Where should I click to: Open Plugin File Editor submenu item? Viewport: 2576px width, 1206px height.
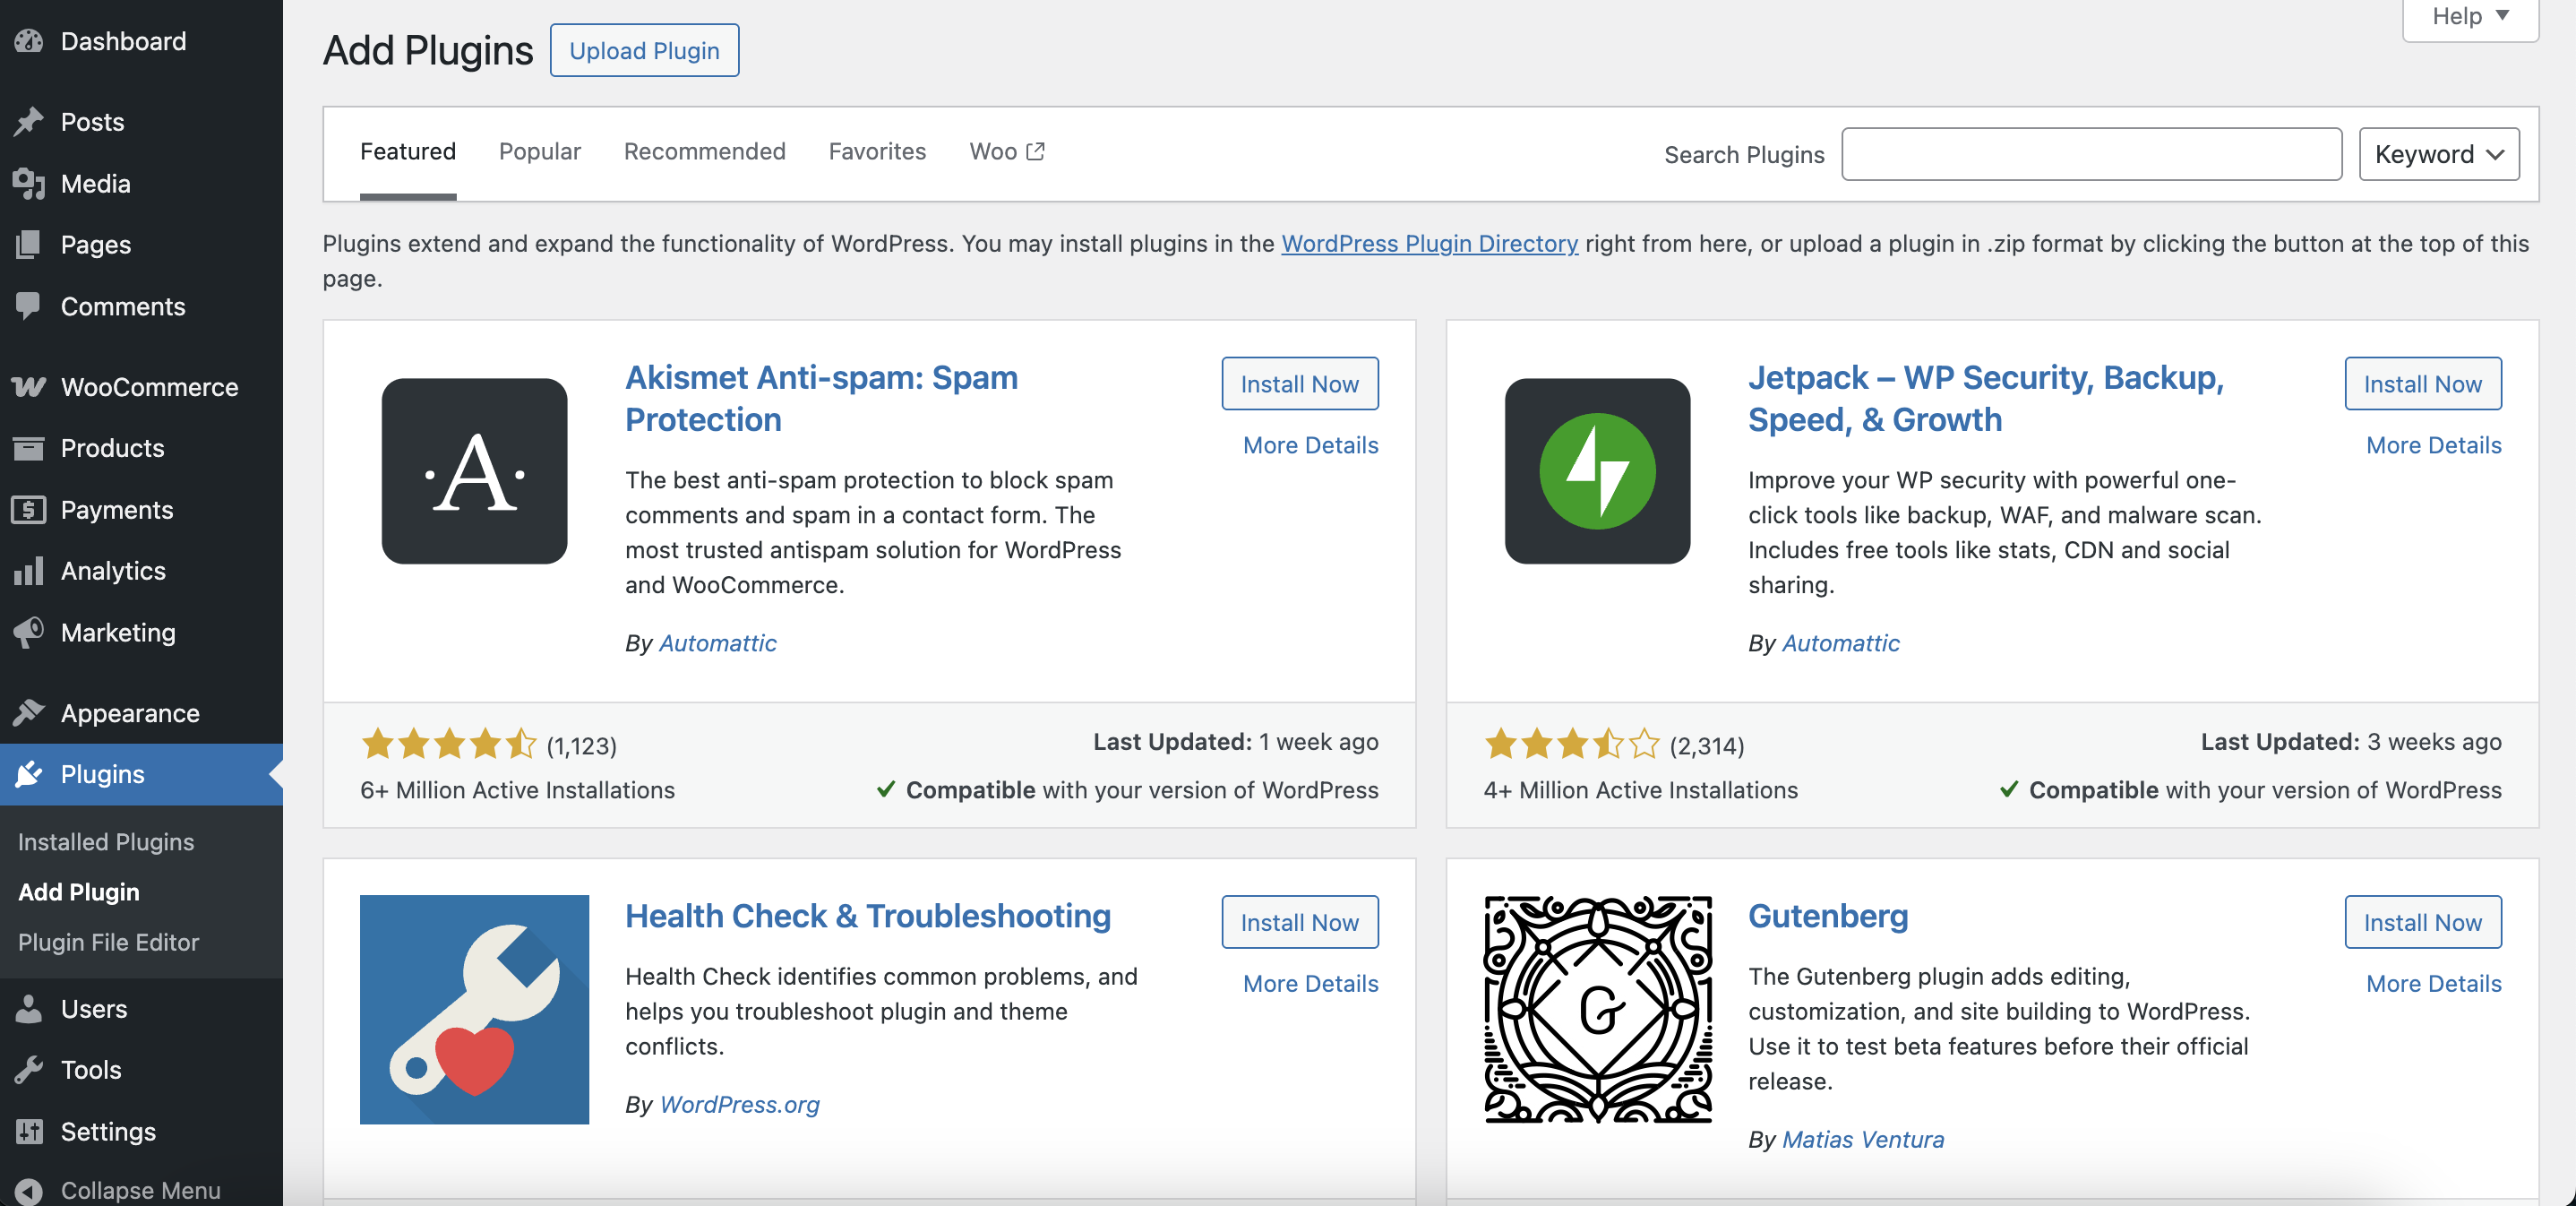108,942
